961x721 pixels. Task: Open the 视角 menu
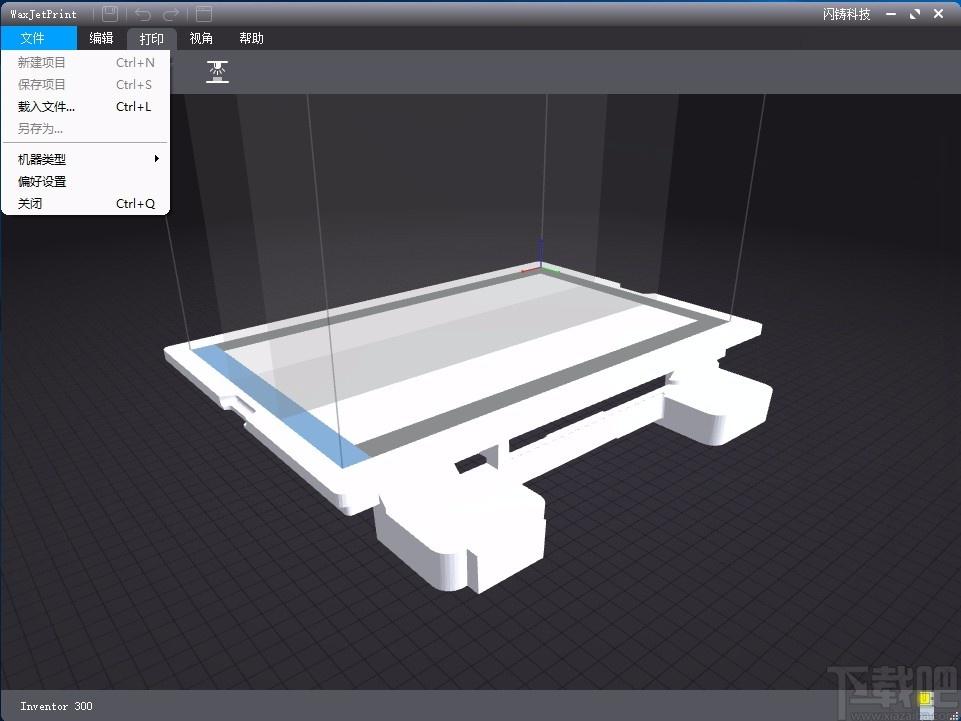coord(201,38)
